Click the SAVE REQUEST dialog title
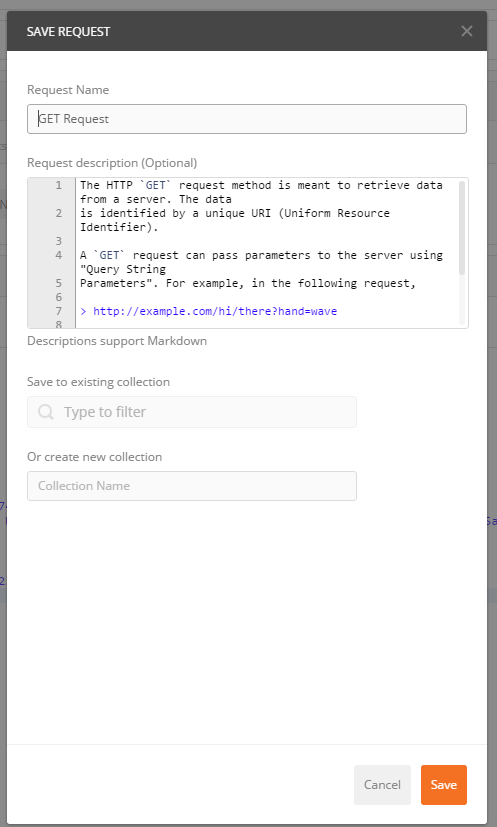This screenshot has width=497, height=827. (x=69, y=32)
